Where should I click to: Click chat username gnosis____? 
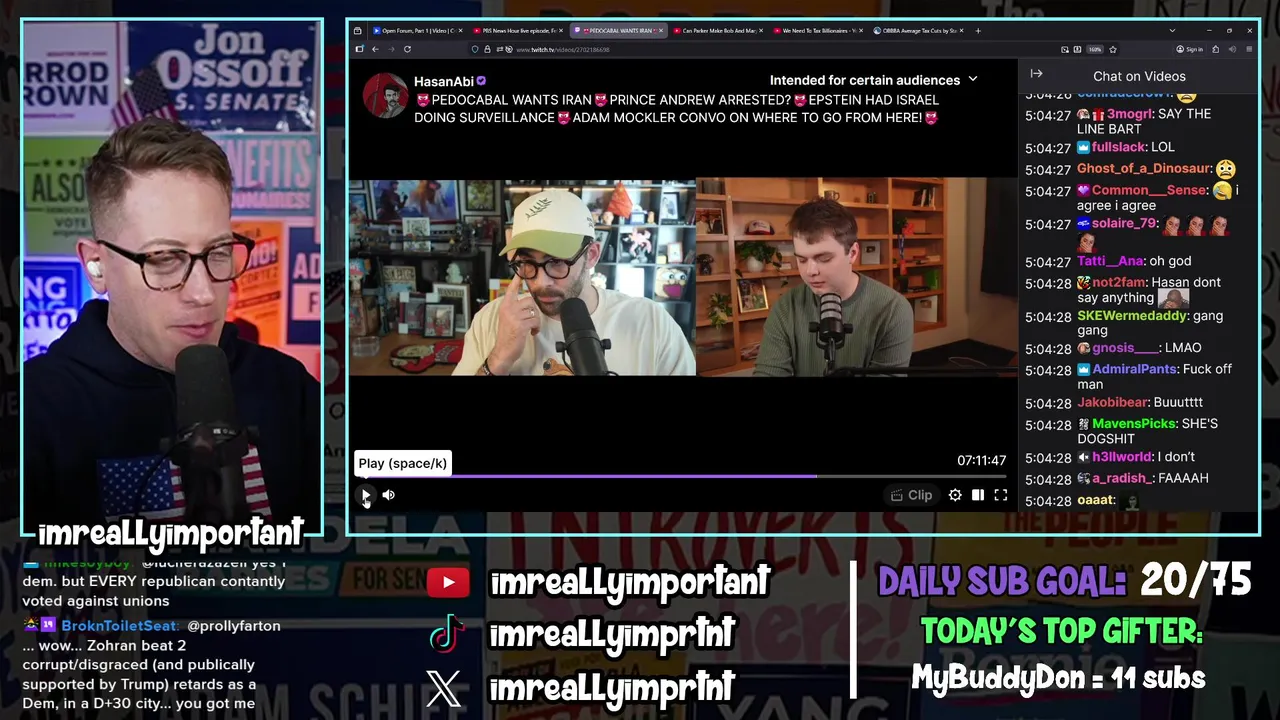1125,348
